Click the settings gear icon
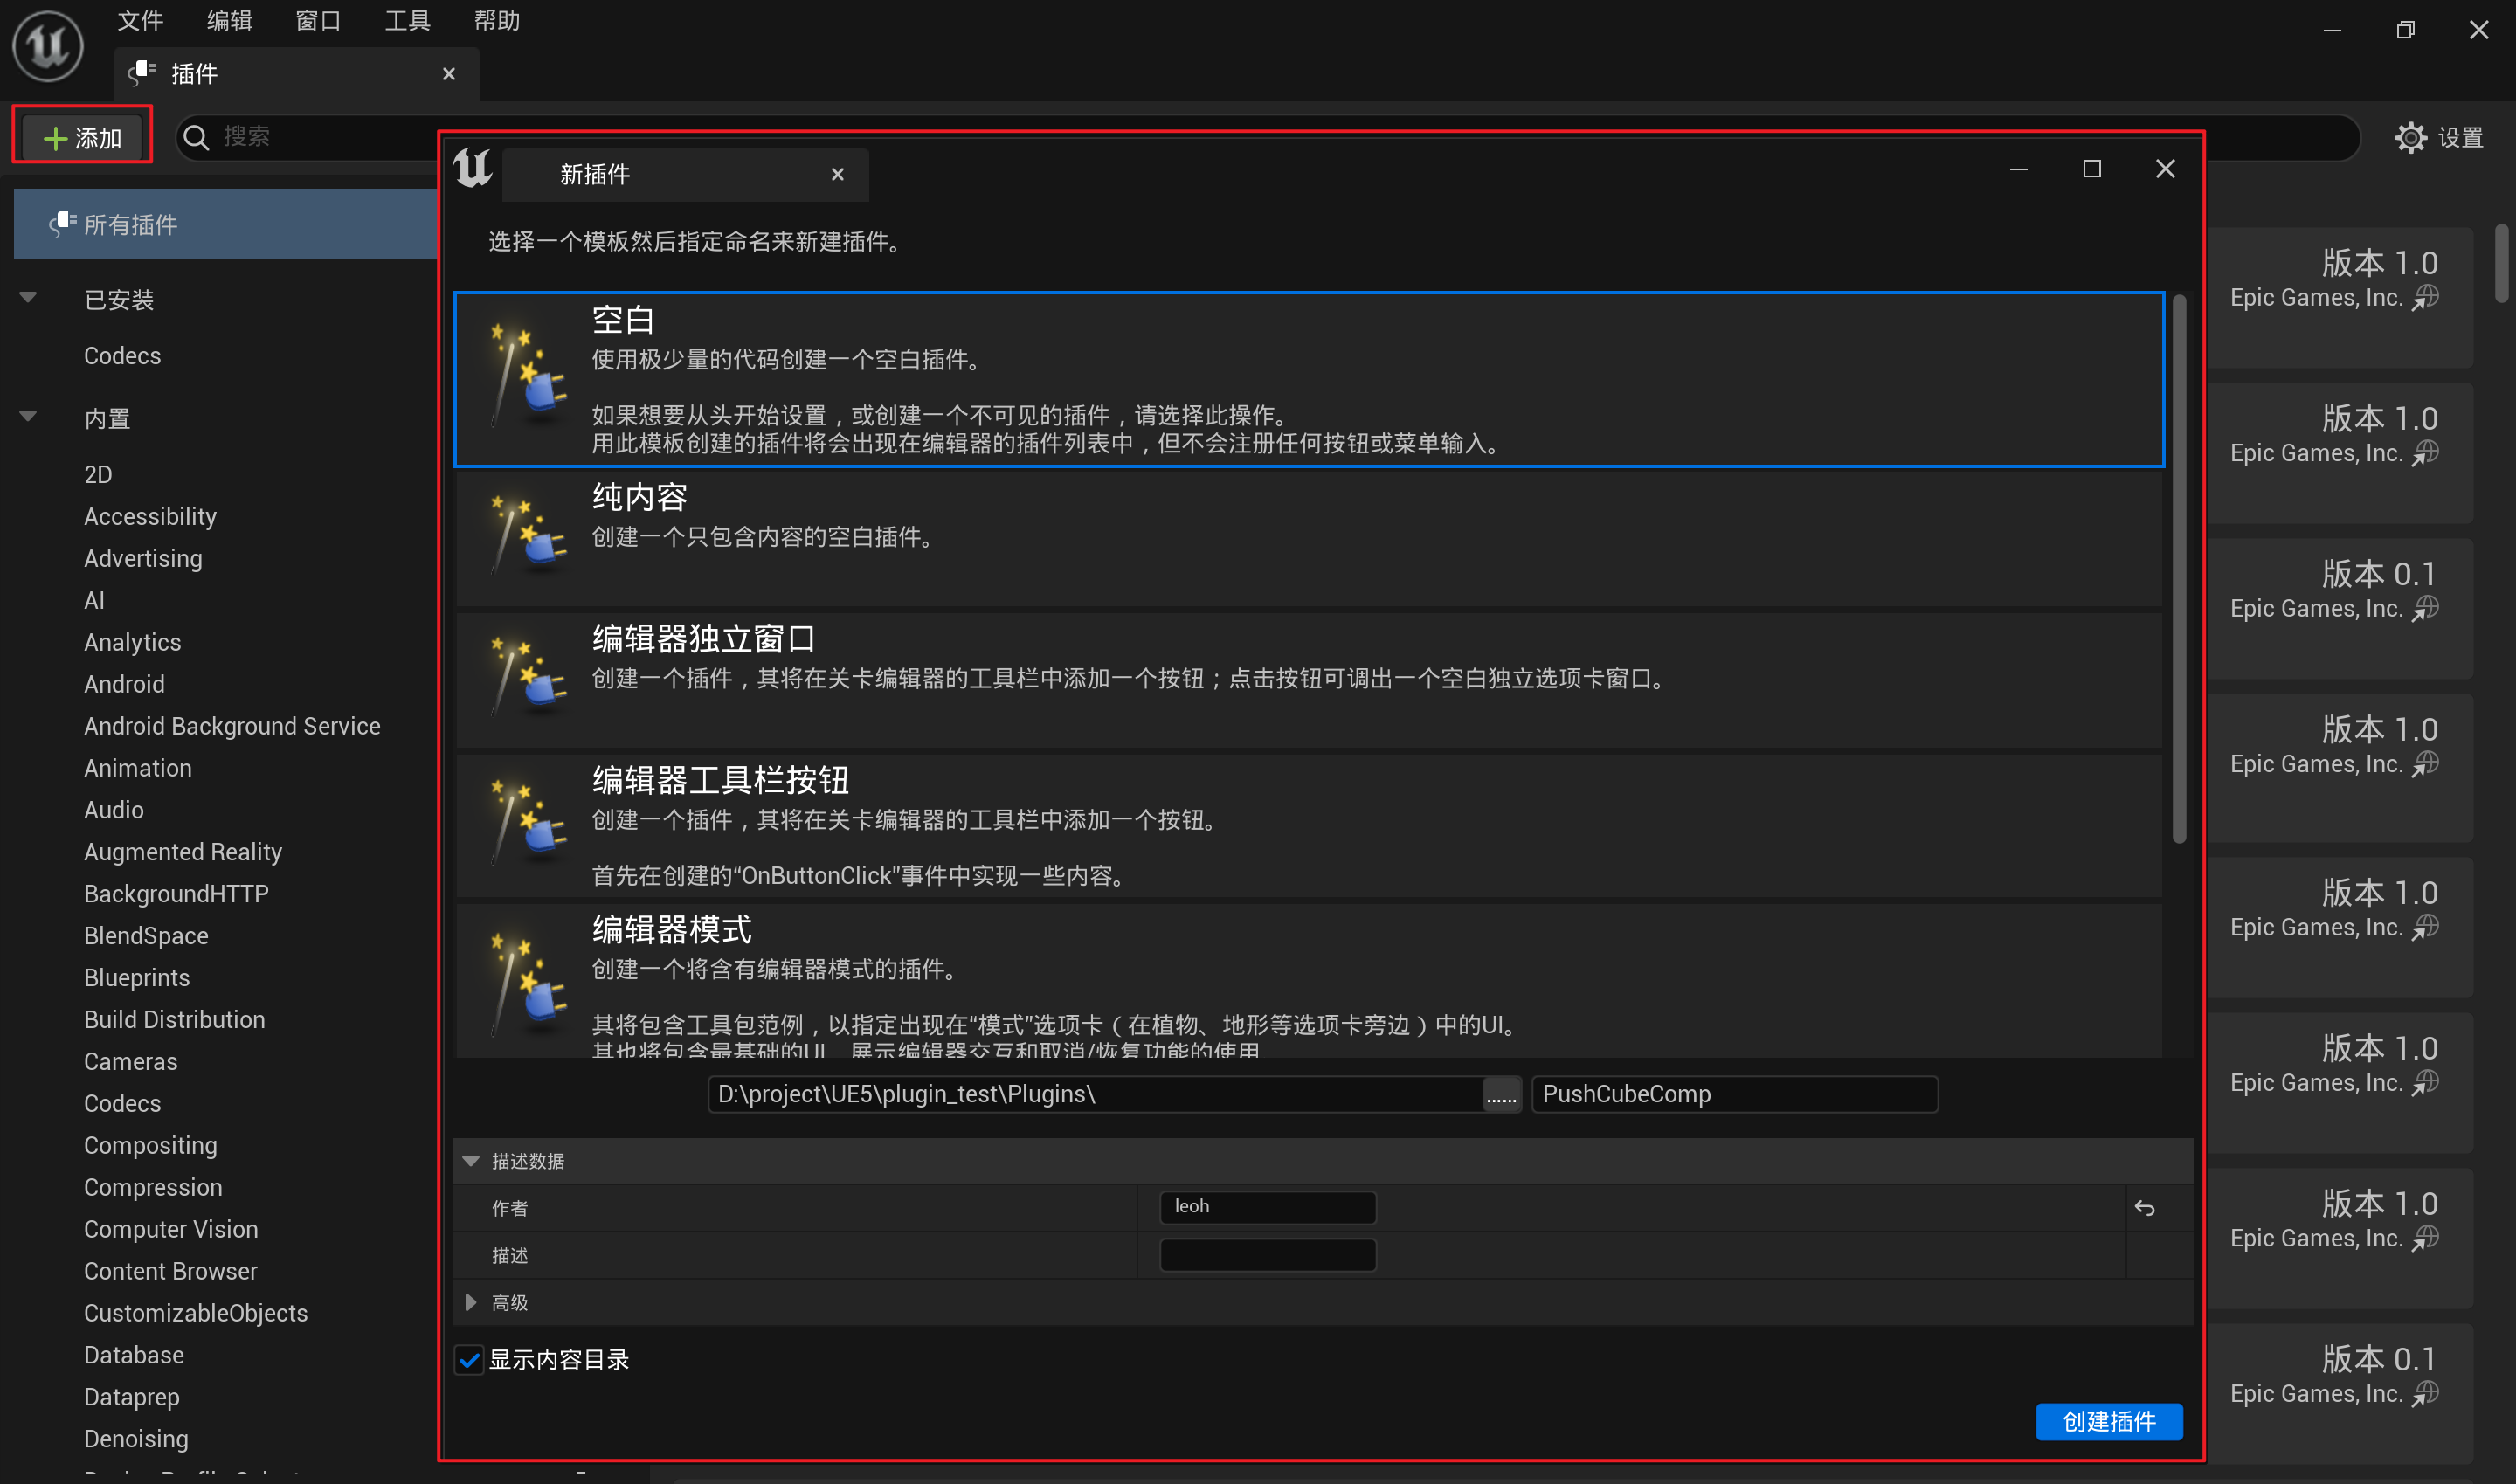The height and width of the screenshot is (1484, 2516). point(2410,137)
